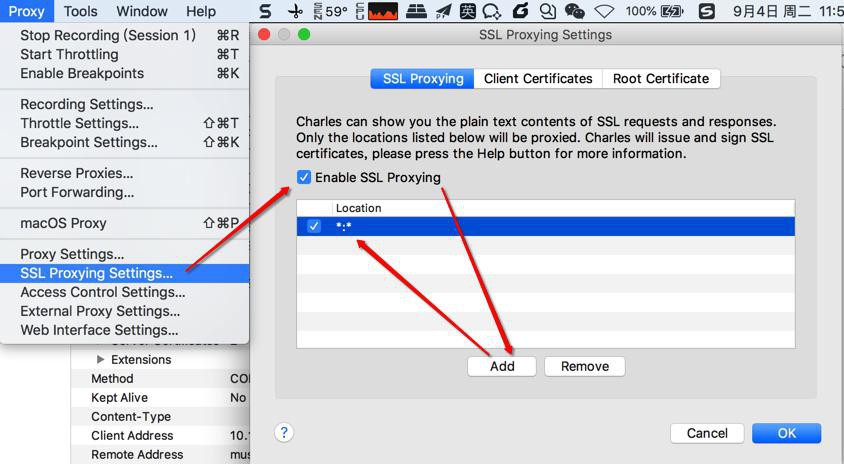844x464 pixels.
Task: Click the chat bubble ellipsis icon
Action: 492,11
